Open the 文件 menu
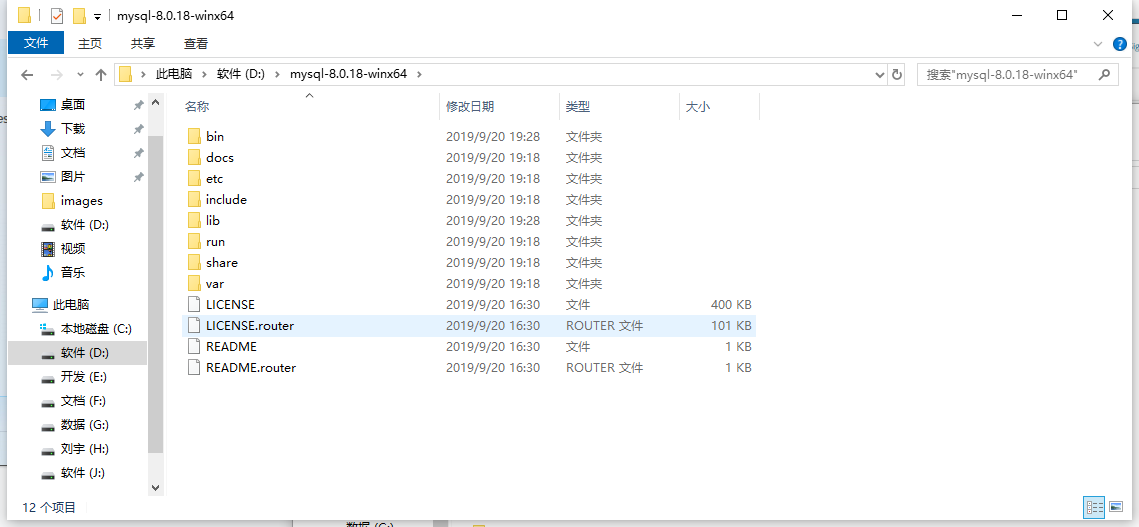The image size is (1139, 527). point(36,43)
